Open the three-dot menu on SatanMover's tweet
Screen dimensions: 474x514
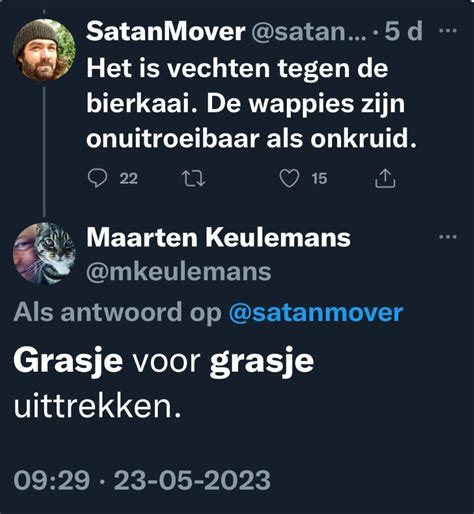pos(448,31)
